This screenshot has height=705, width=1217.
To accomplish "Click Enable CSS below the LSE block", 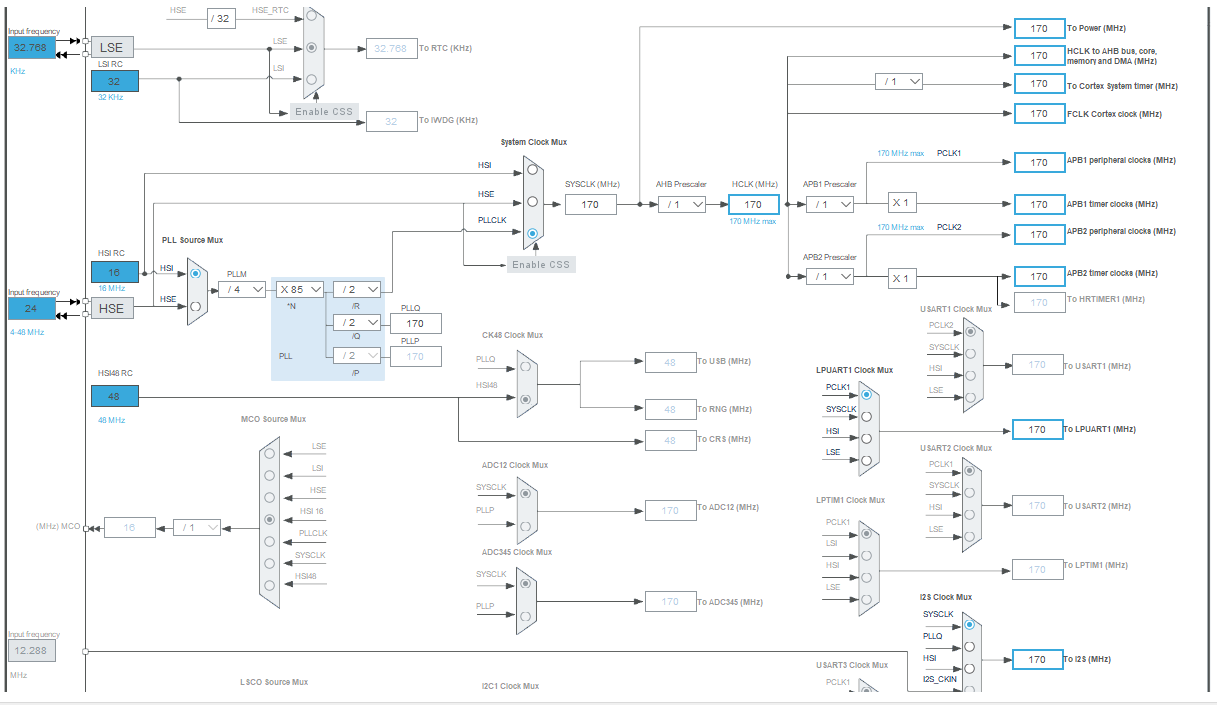I will click(322, 111).
